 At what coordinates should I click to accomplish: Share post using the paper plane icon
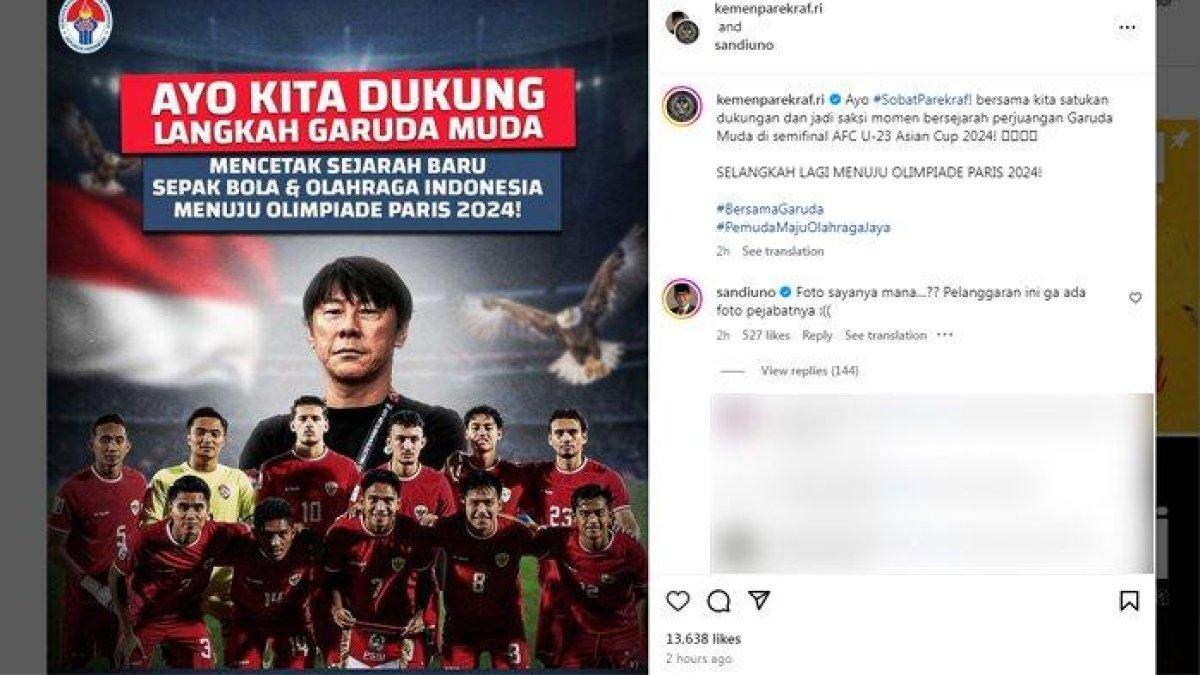[759, 600]
